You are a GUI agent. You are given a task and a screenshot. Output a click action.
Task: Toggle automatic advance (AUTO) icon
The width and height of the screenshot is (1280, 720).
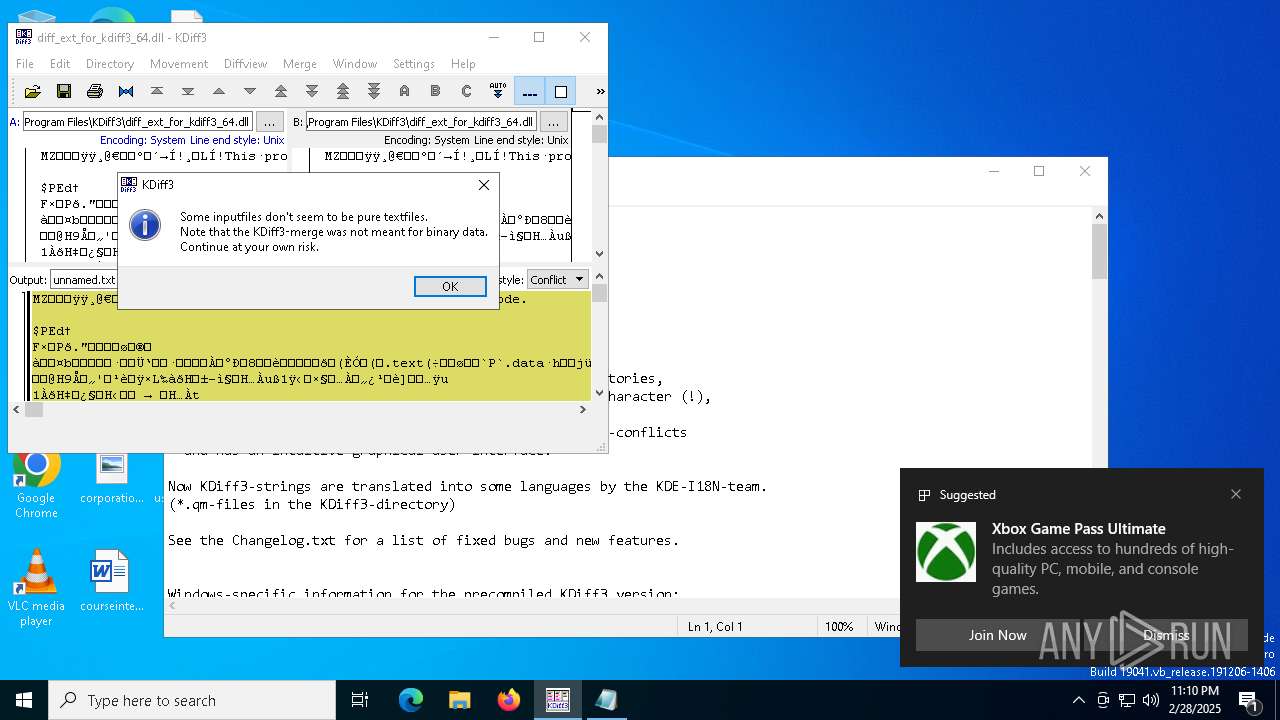tap(497, 91)
